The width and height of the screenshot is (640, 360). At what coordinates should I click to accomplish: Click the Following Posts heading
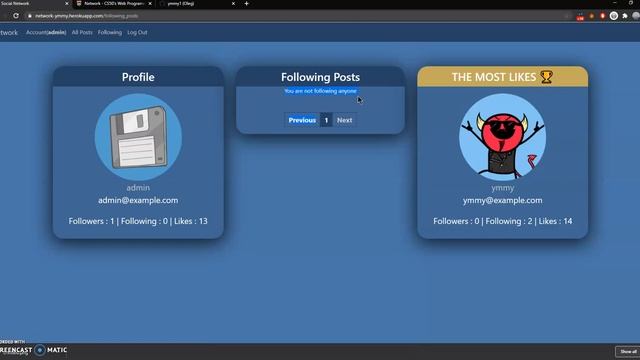pos(320,77)
